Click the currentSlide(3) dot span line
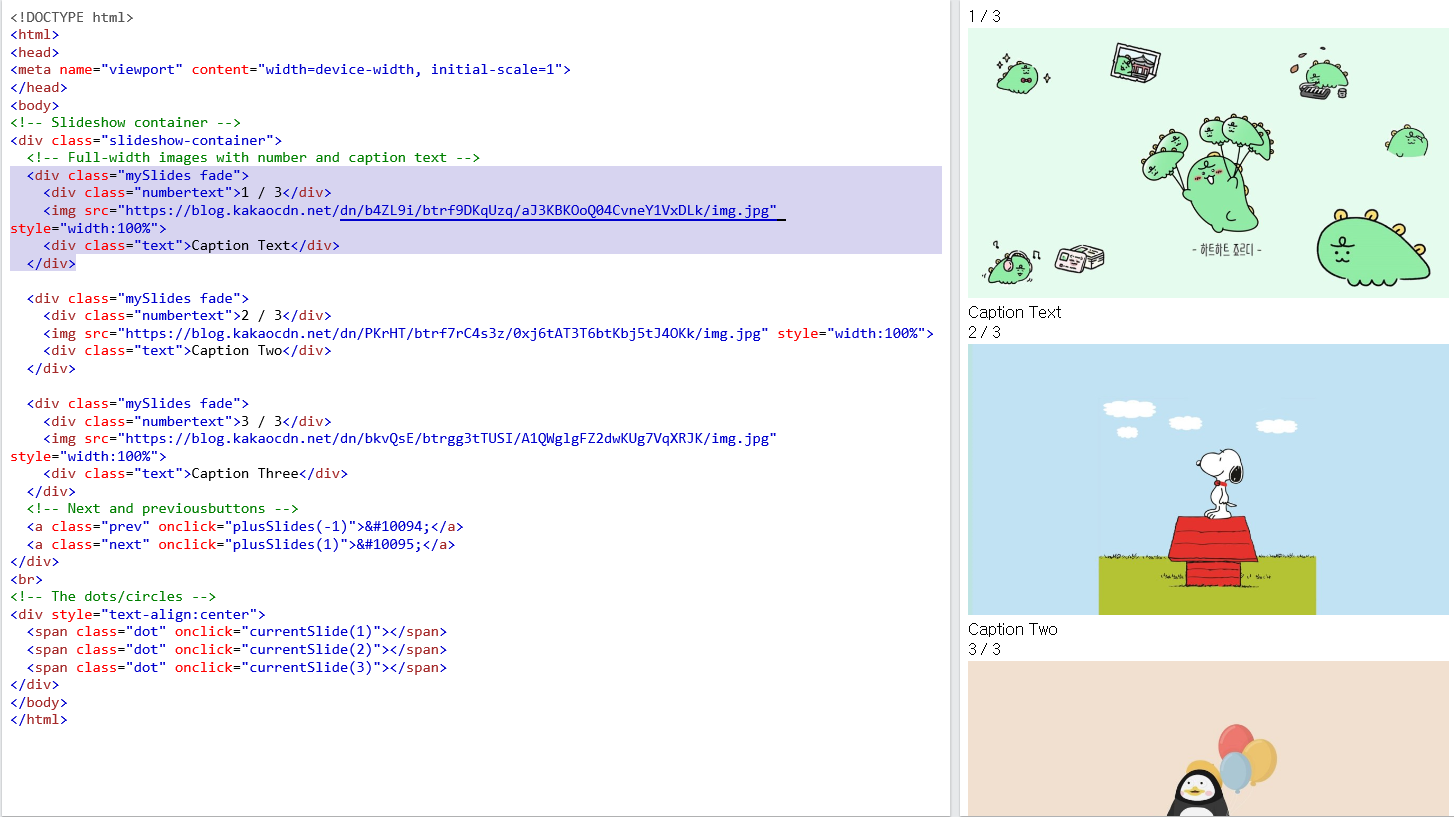The image size is (1454, 817). [237, 667]
